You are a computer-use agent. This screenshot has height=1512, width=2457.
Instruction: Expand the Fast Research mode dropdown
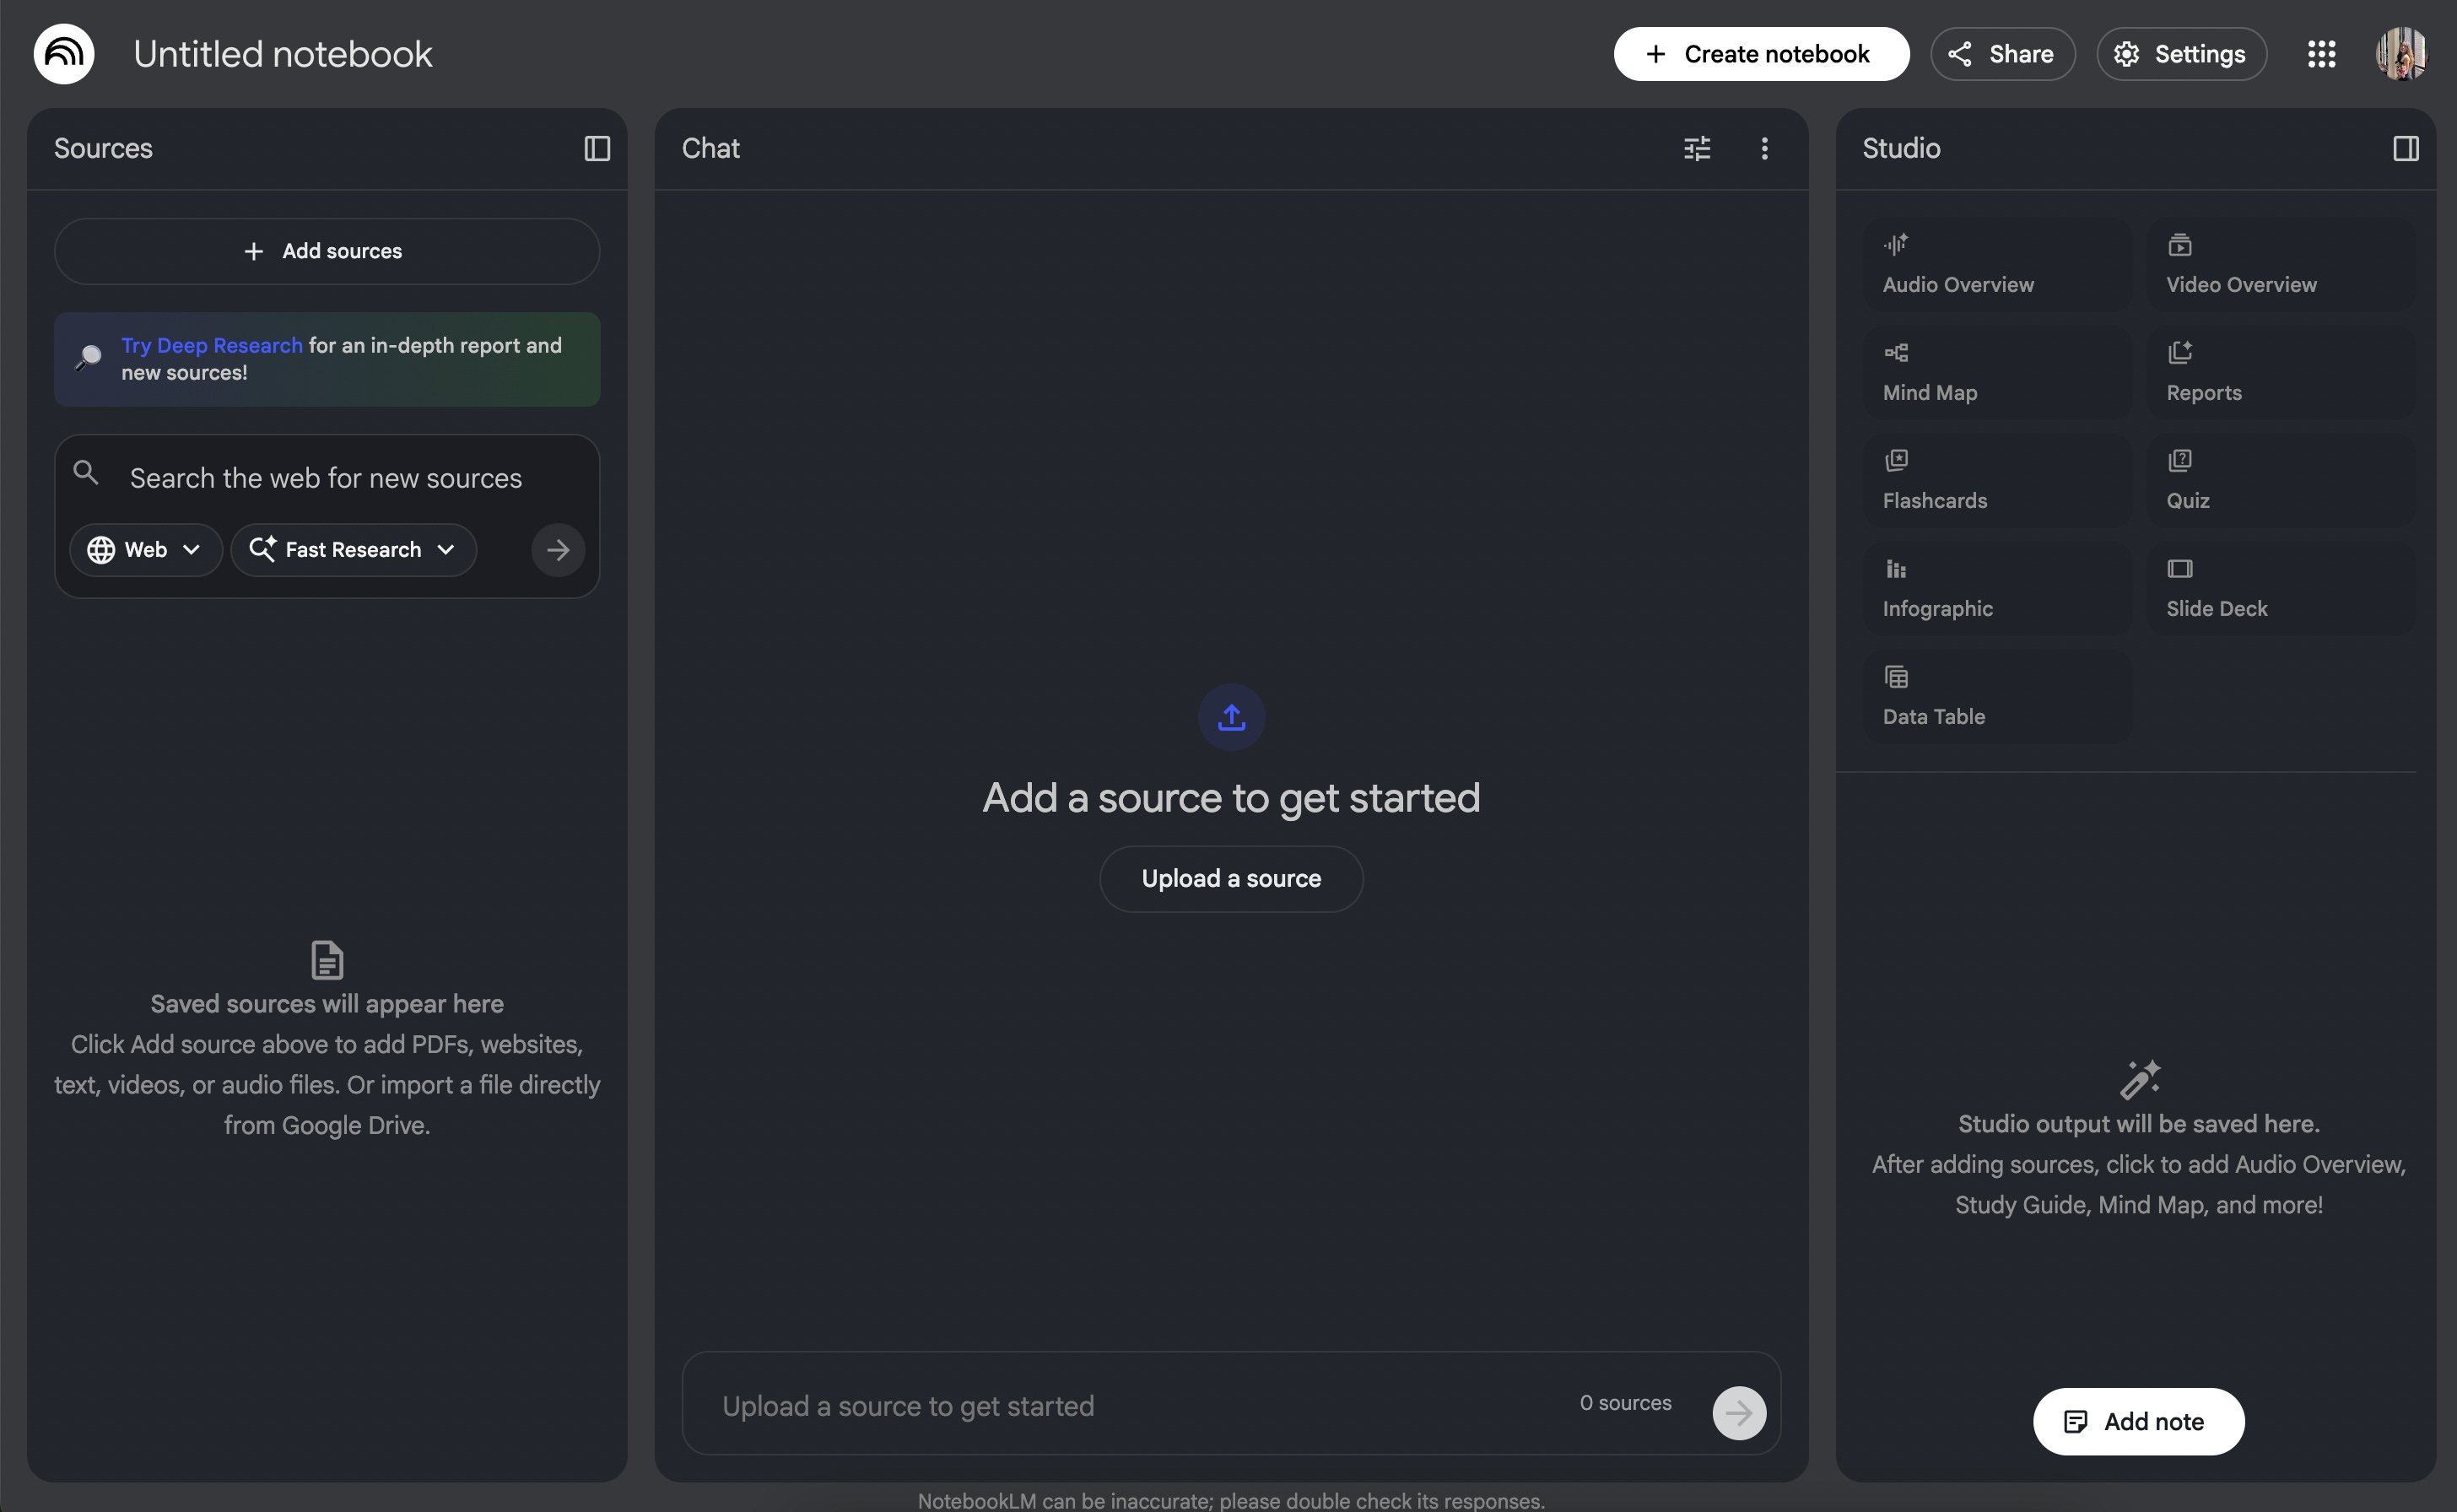353,550
